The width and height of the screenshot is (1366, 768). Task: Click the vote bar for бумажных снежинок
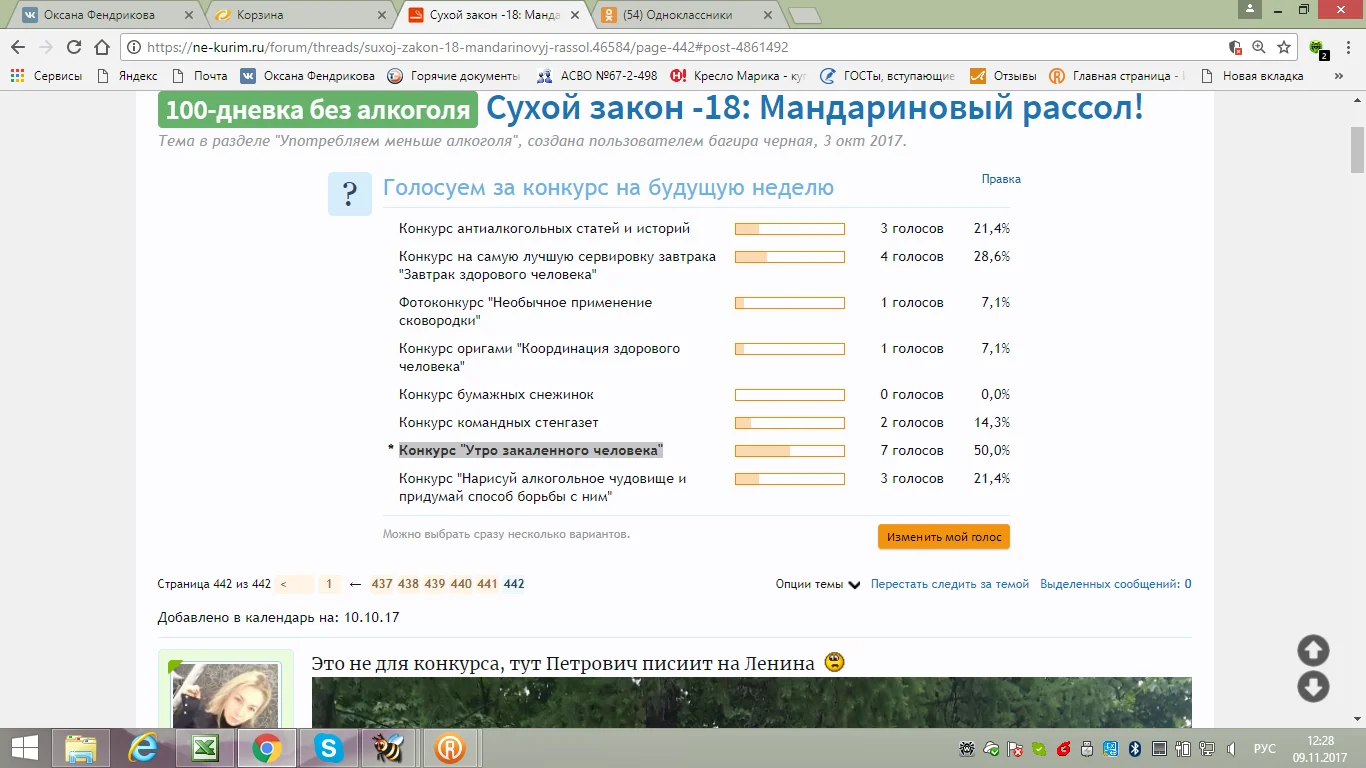[x=790, y=395]
